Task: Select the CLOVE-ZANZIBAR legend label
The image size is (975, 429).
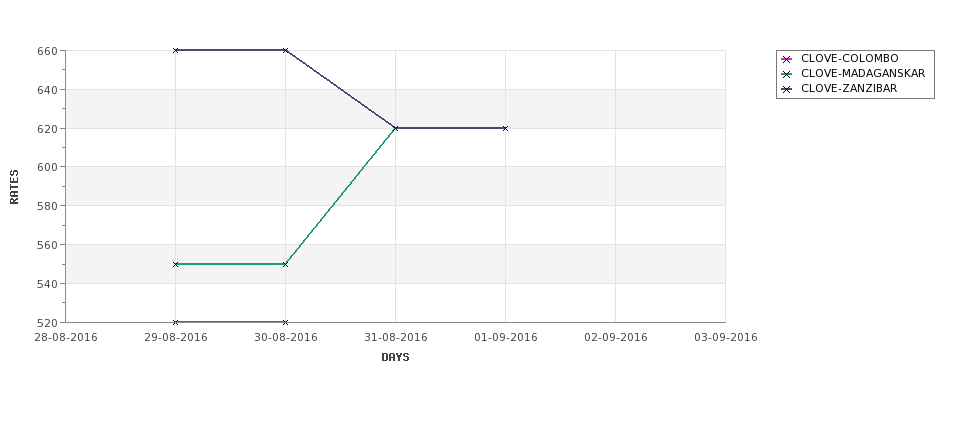Action: 849,88
